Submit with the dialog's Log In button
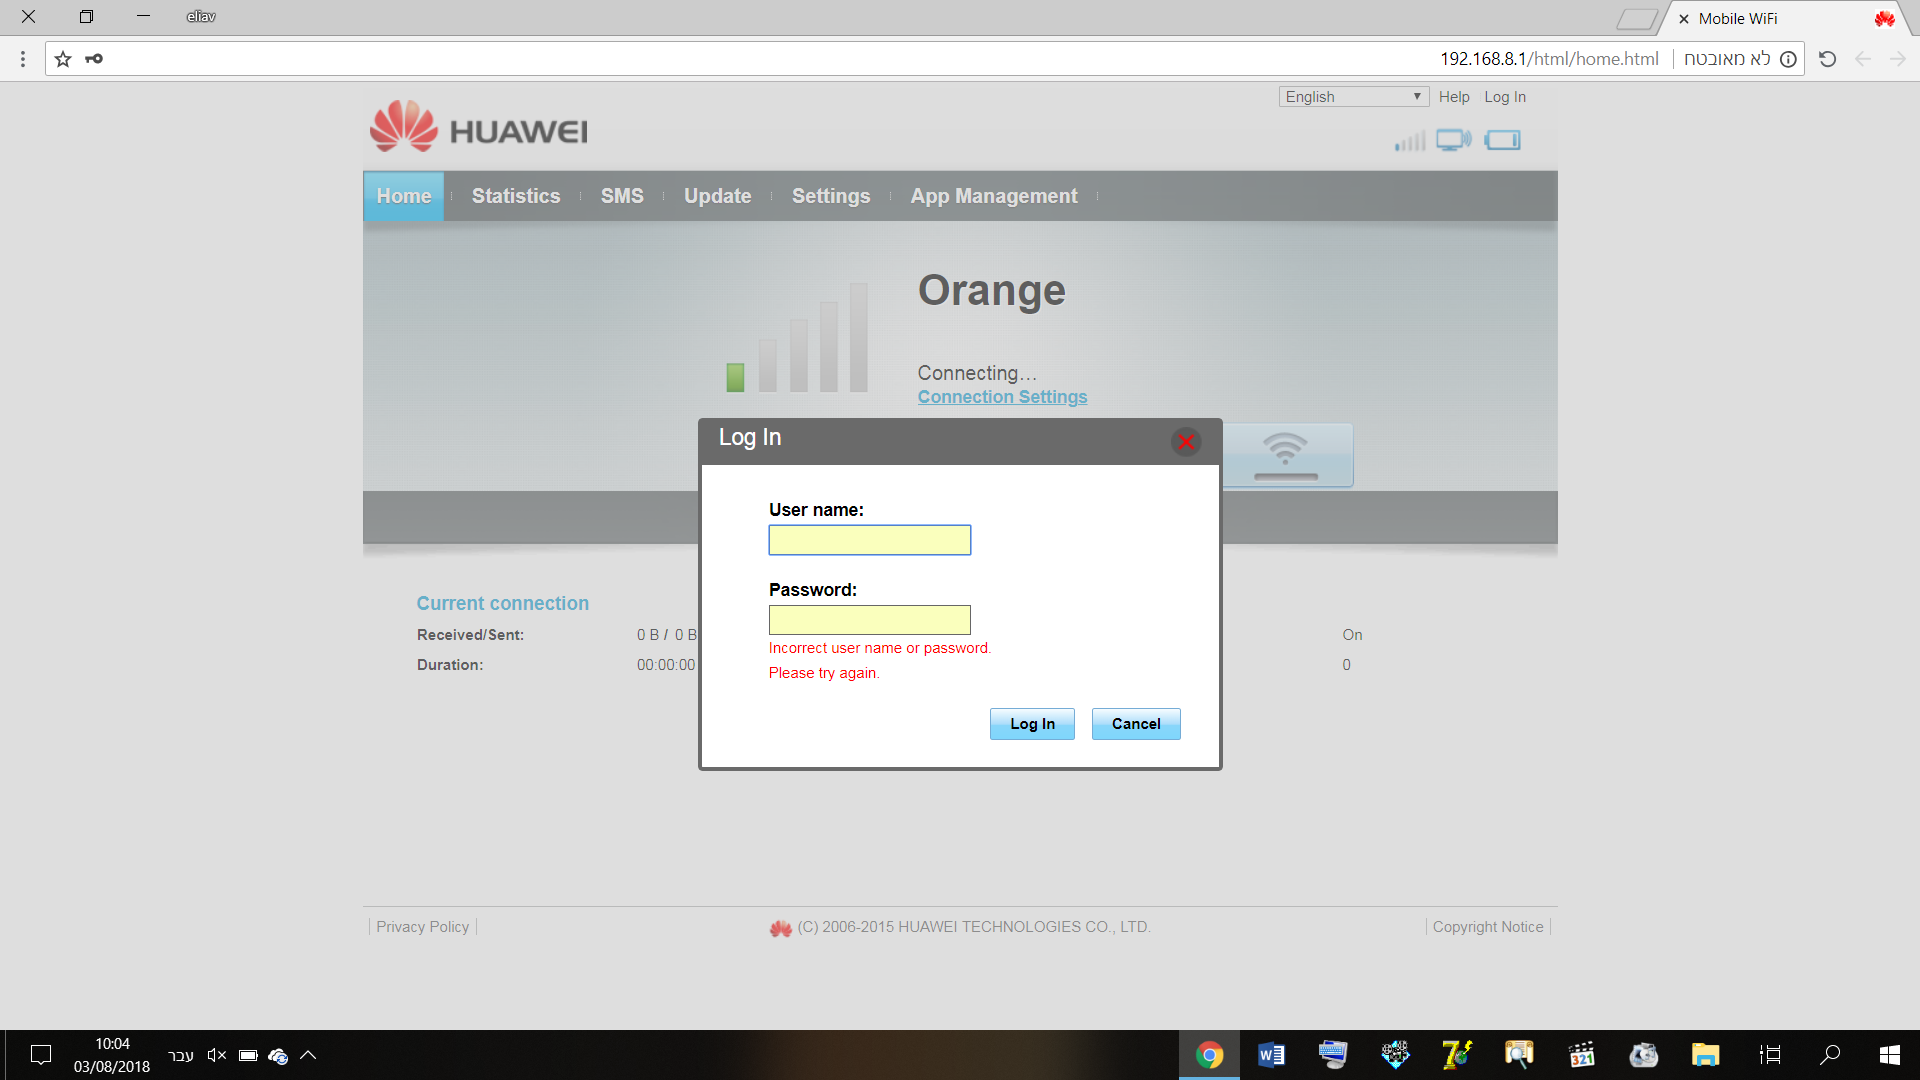The image size is (1920, 1080). (1032, 724)
